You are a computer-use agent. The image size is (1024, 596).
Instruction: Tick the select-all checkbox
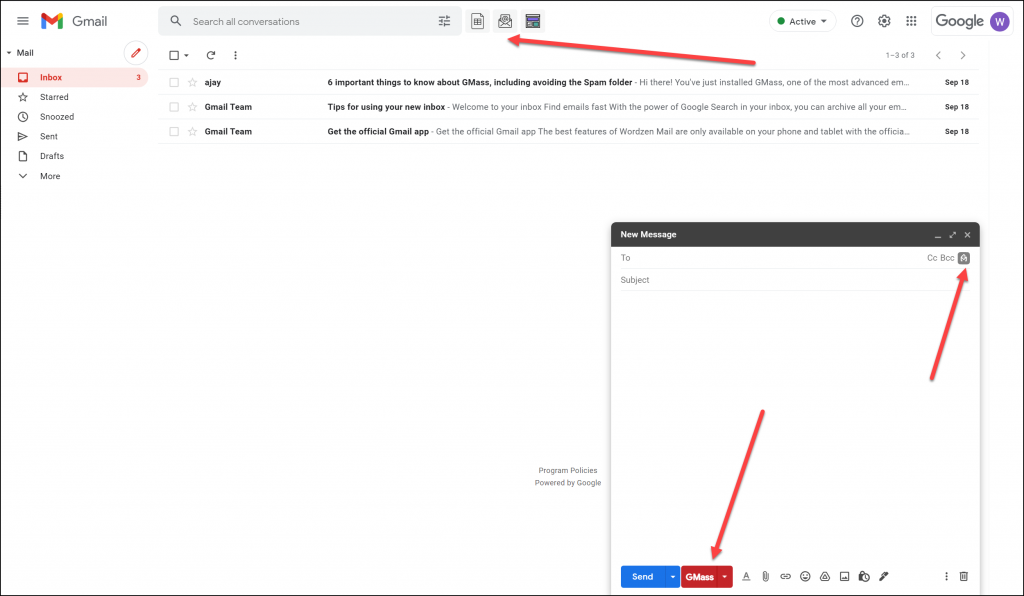coord(174,55)
